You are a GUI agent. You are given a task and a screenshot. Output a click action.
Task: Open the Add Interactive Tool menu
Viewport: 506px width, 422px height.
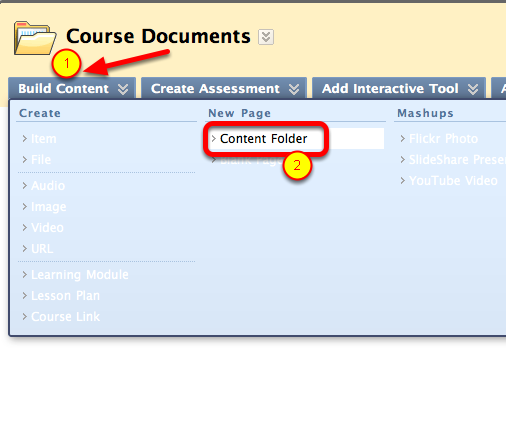[x=399, y=89]
